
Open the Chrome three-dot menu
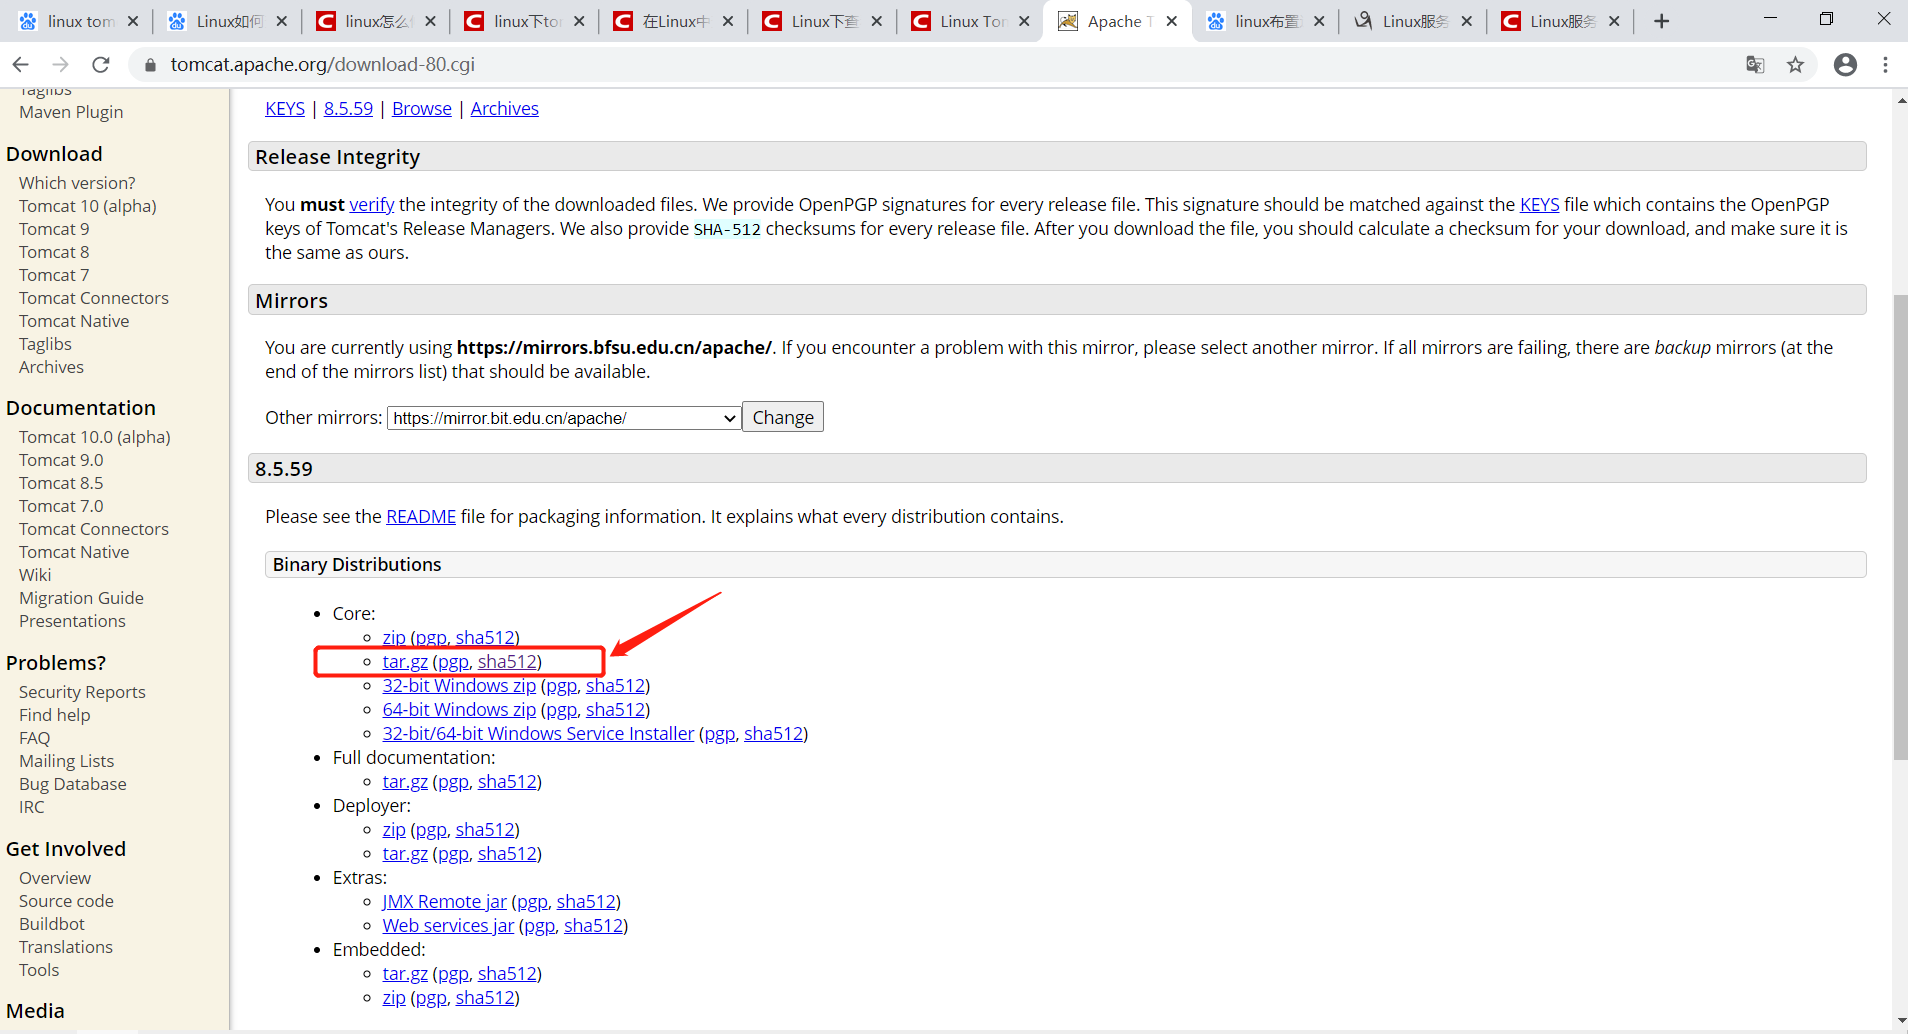point(1885,65)
